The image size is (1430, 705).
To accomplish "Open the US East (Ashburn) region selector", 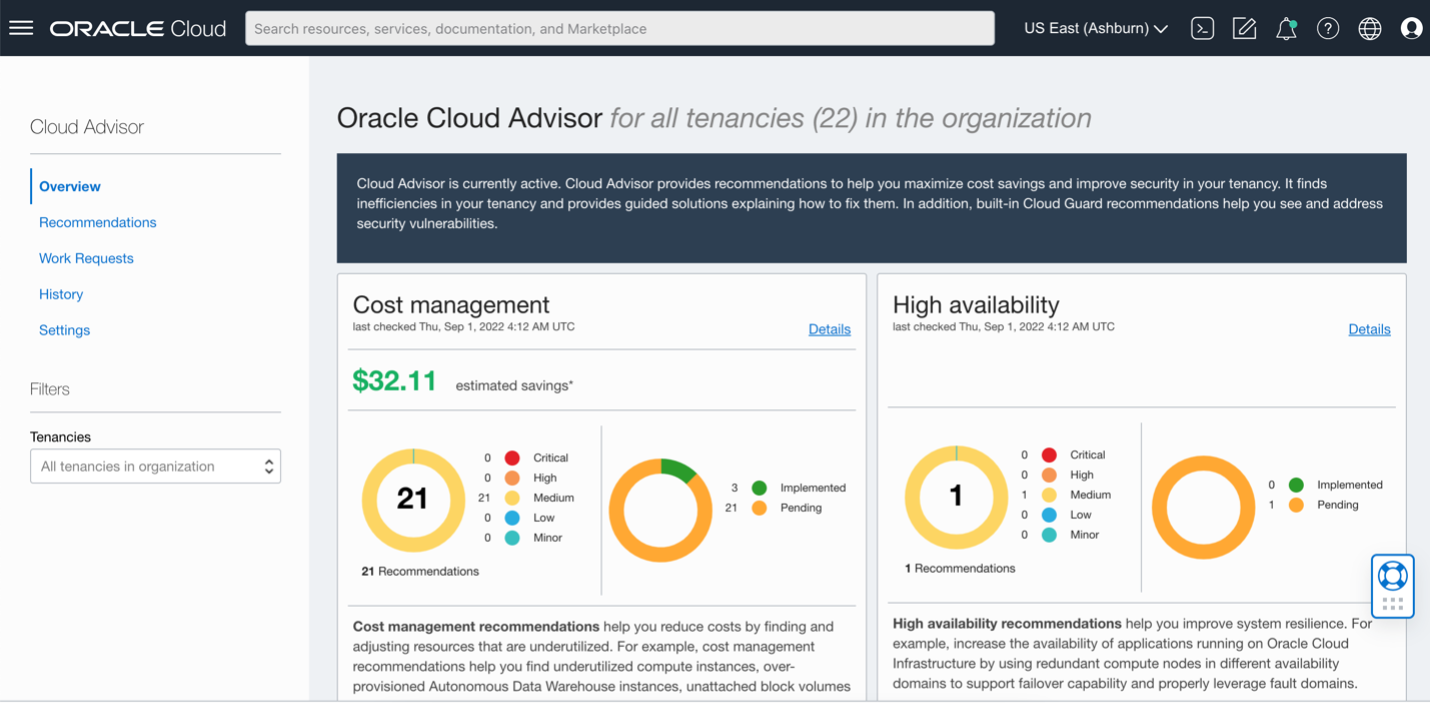I will click(1095, 29).
